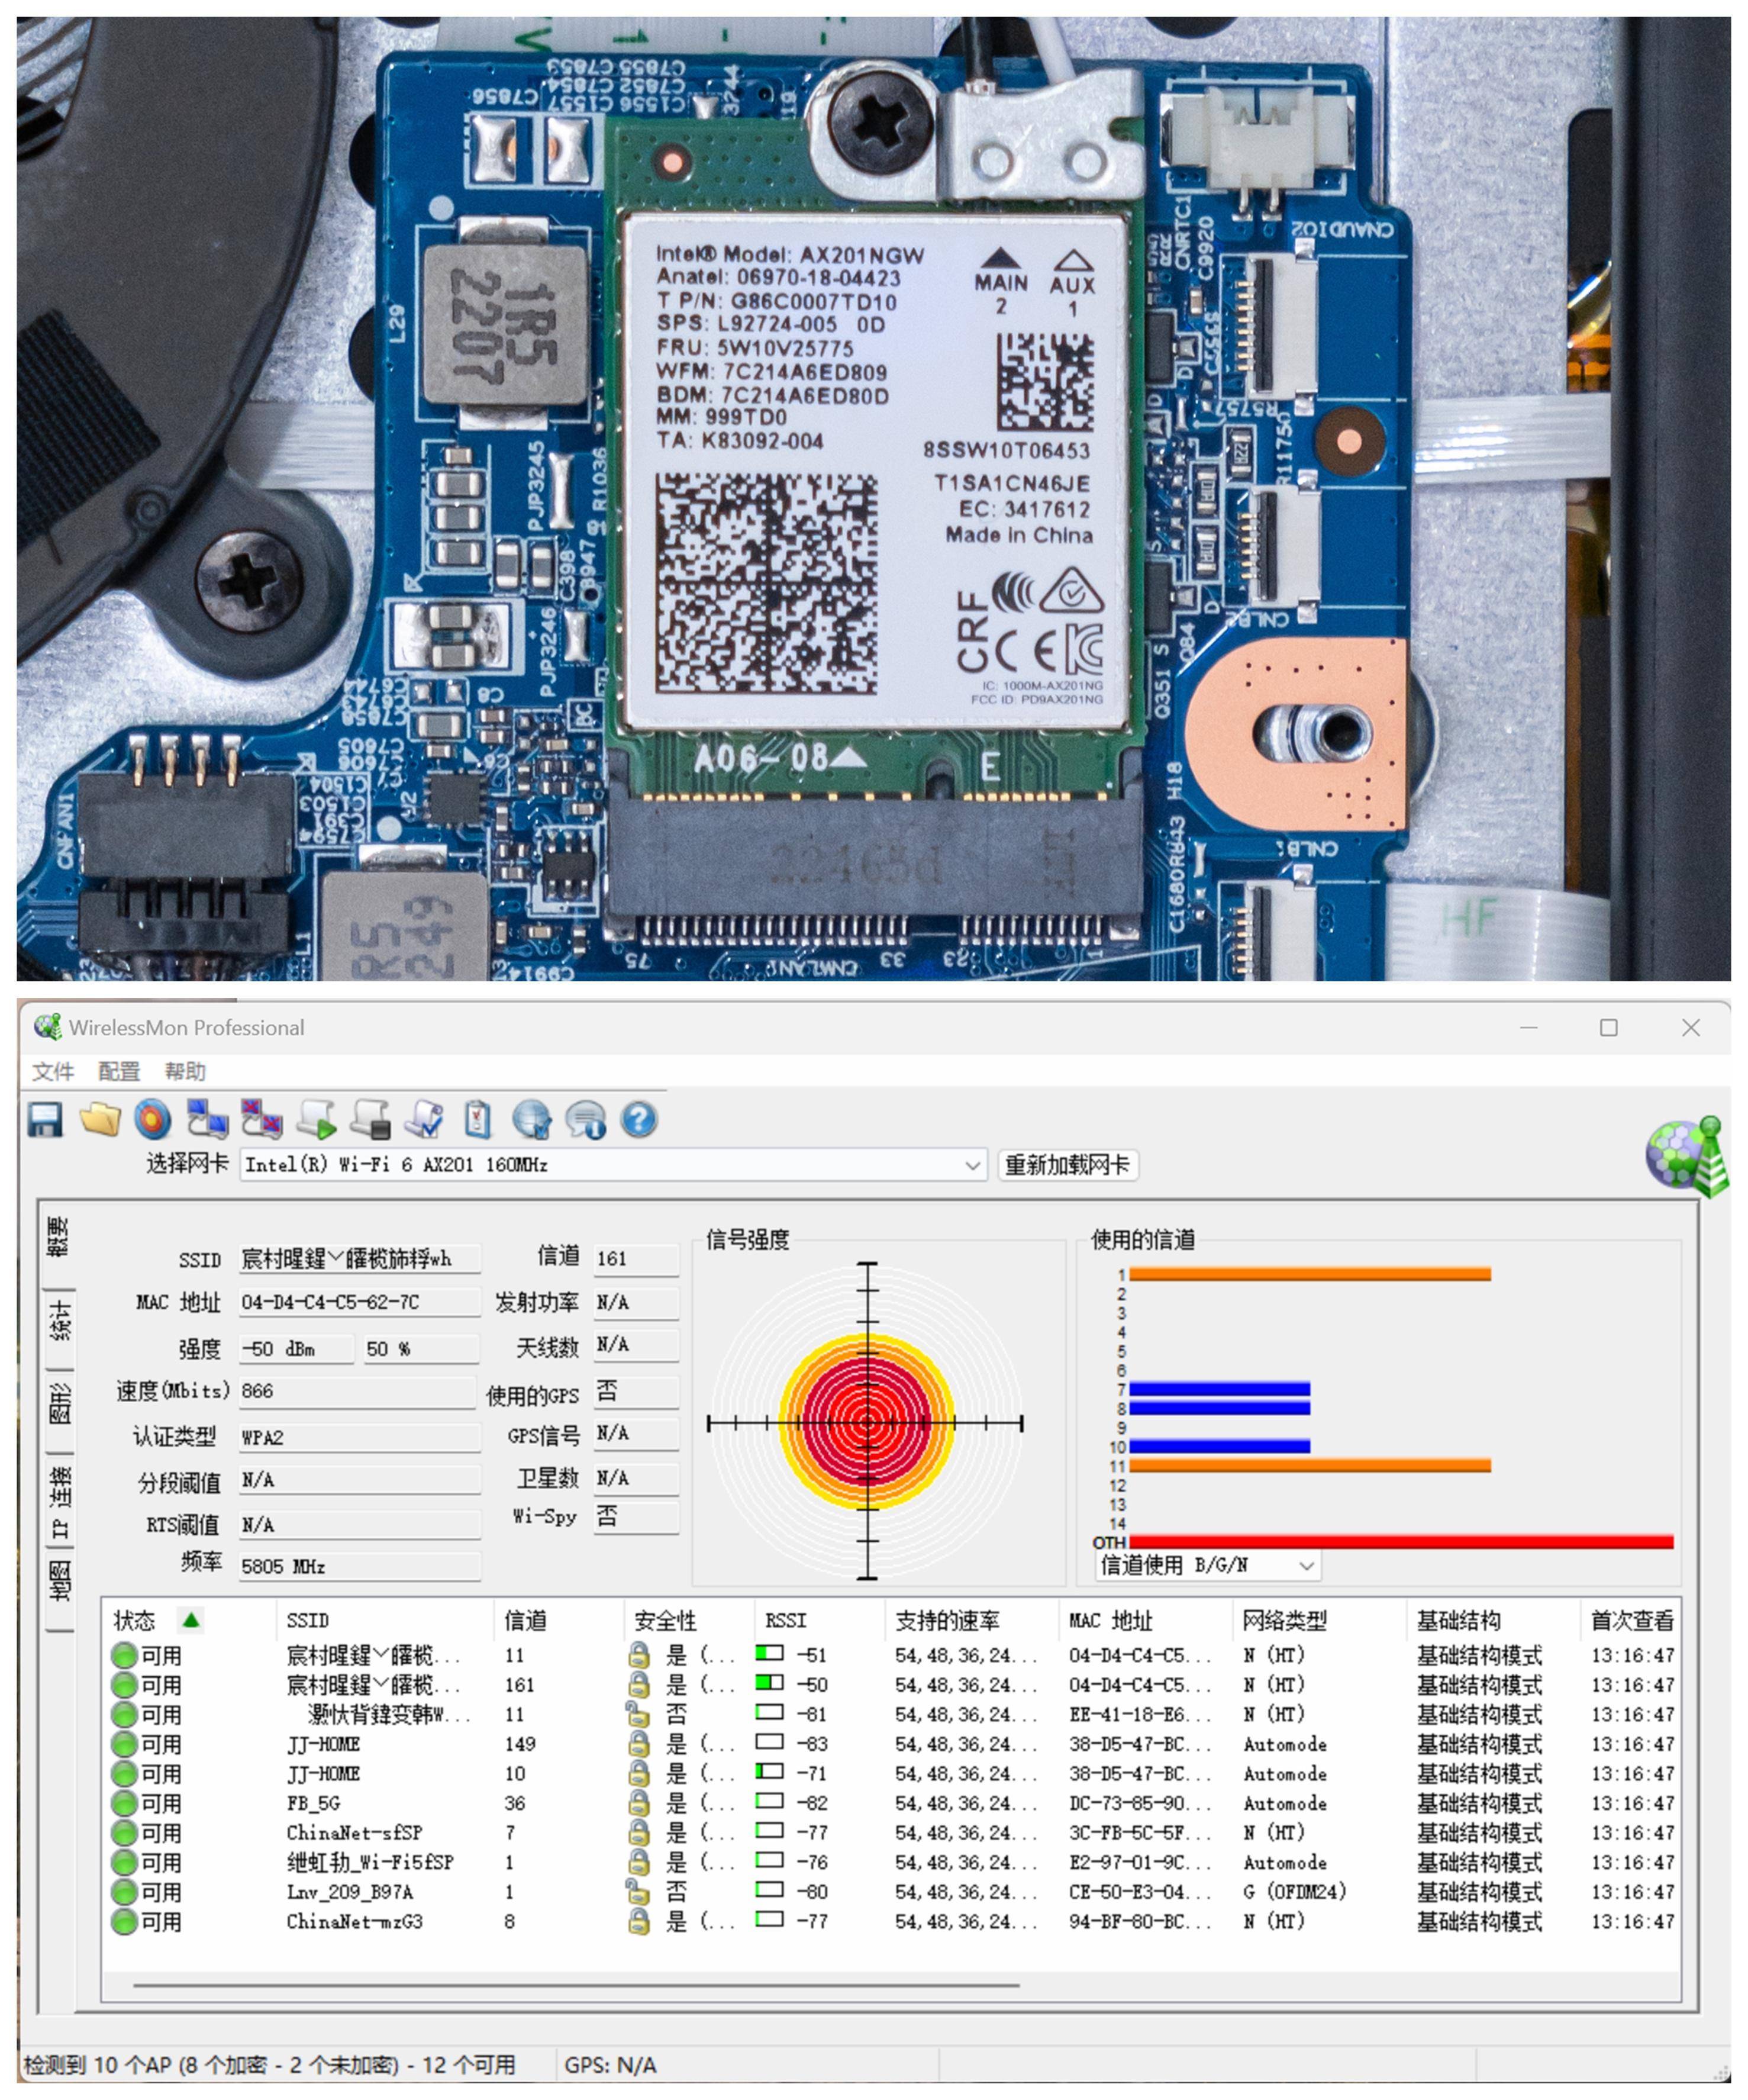Select the JJ-HOME row on channel 10
This screenshot has height=2100, width=1748.
(x=892, y=1773)
